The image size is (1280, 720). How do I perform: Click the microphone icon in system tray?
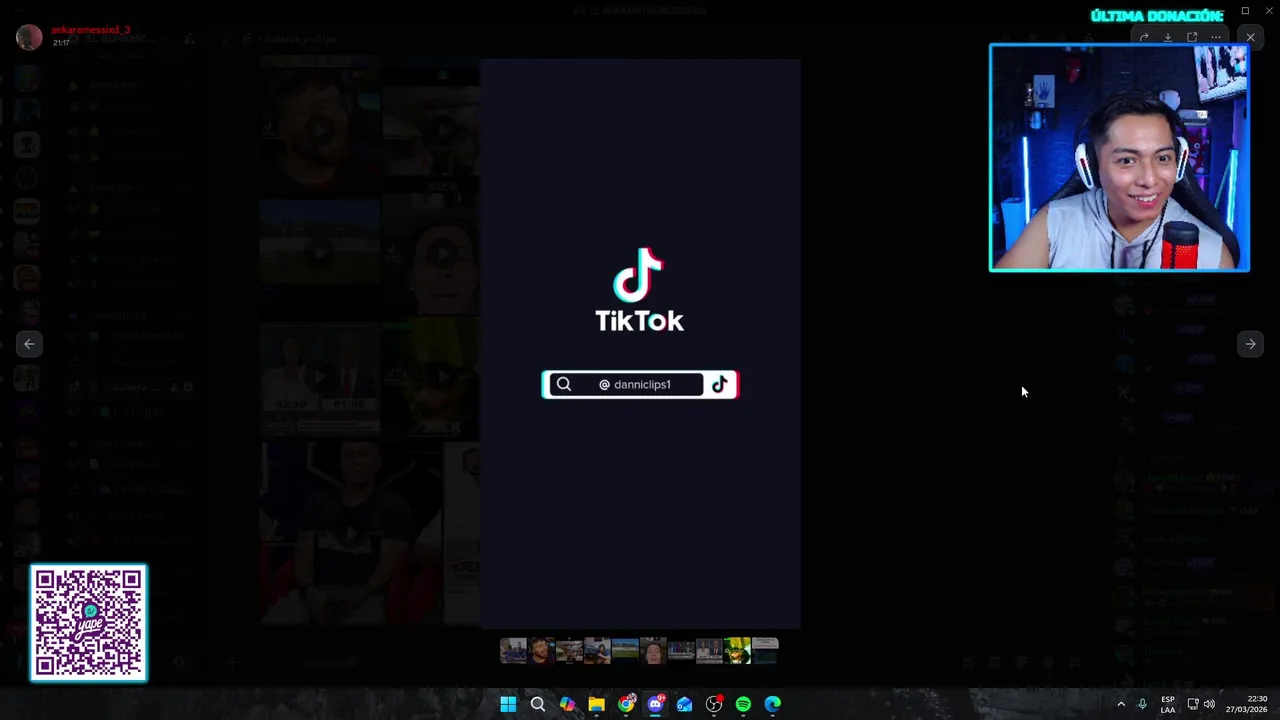tap(1142, 704)
